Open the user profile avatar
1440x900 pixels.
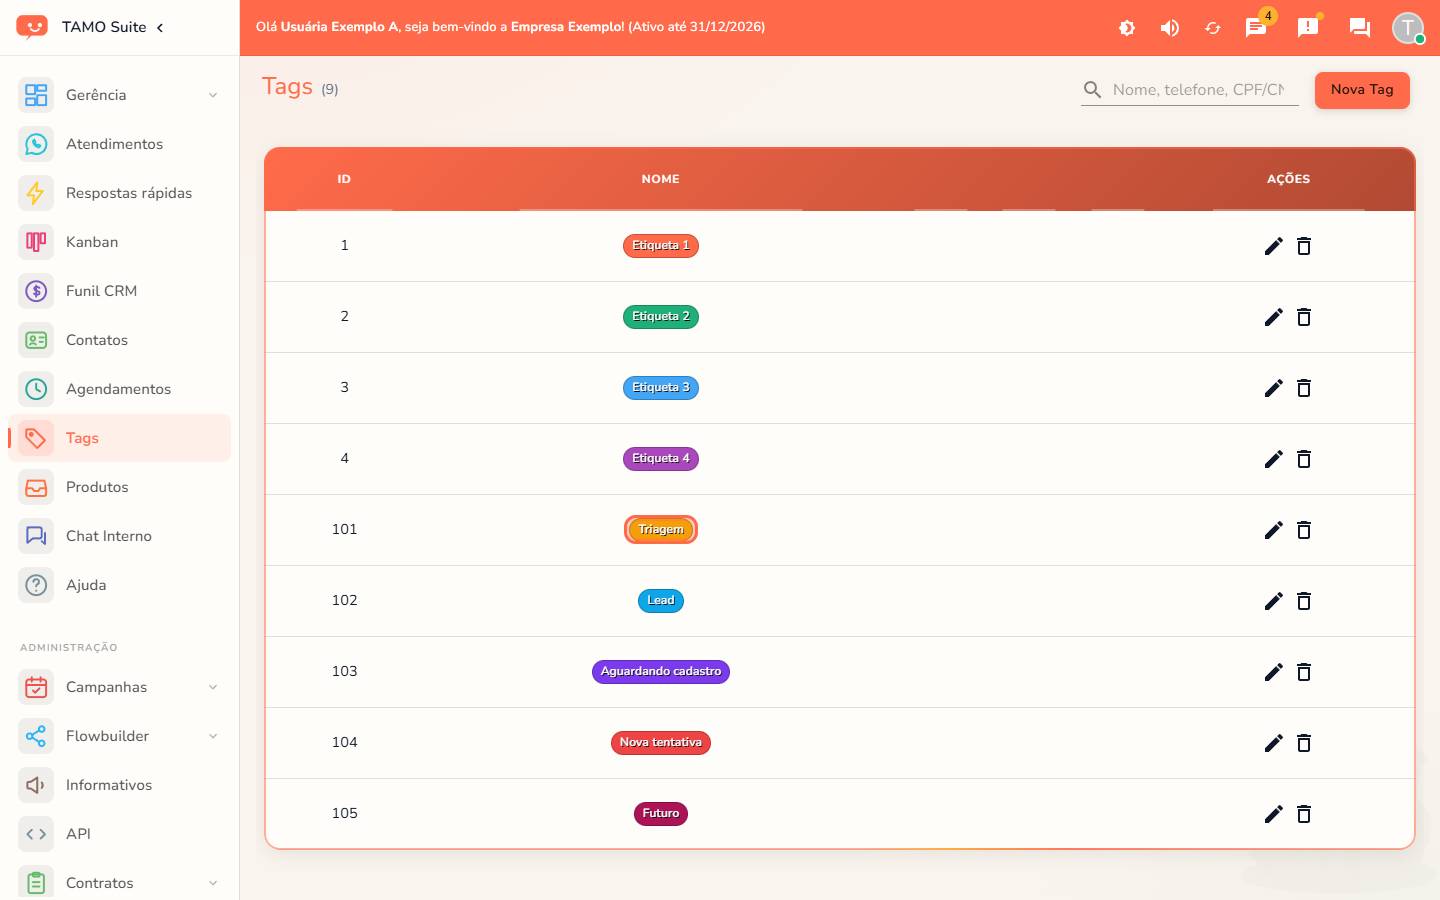(1408, 27)
